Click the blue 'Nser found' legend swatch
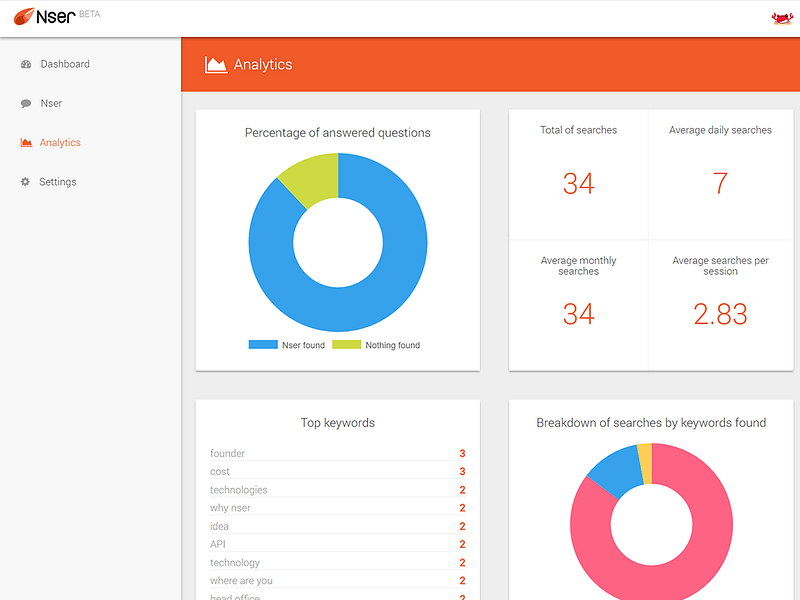800x600 pixels. [x=263, y=344]
